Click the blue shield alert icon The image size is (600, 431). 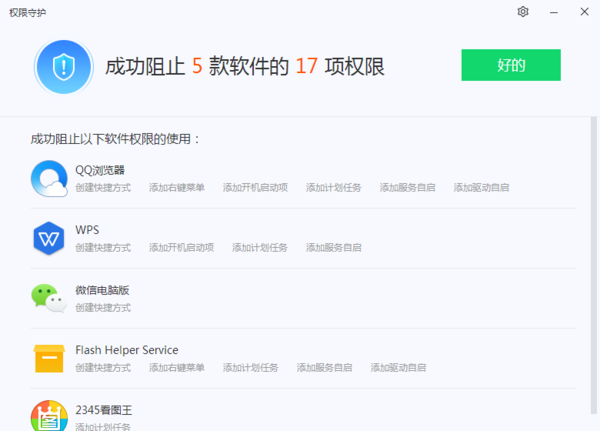click(x=64, y=67)
